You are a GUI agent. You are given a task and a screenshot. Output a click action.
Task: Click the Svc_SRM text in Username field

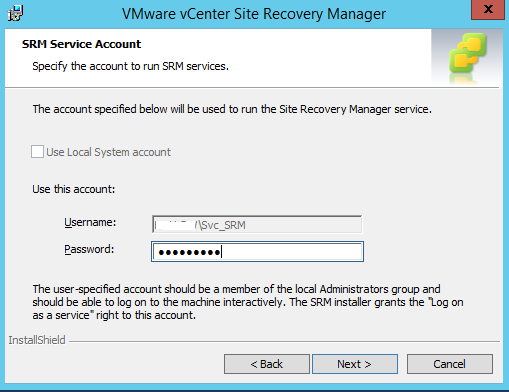(x=224, y=225)
